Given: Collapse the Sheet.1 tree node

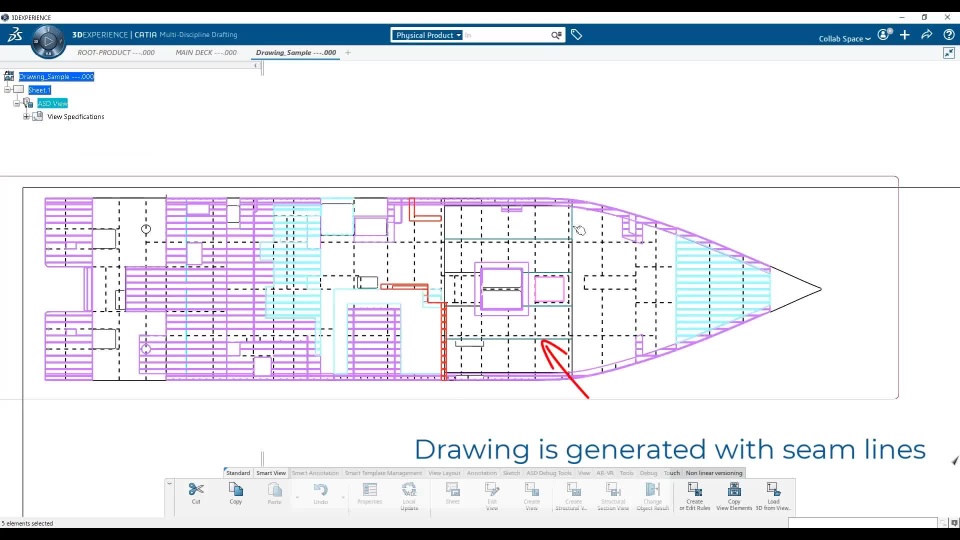Looking at the screenshot, I should (7, 90).
